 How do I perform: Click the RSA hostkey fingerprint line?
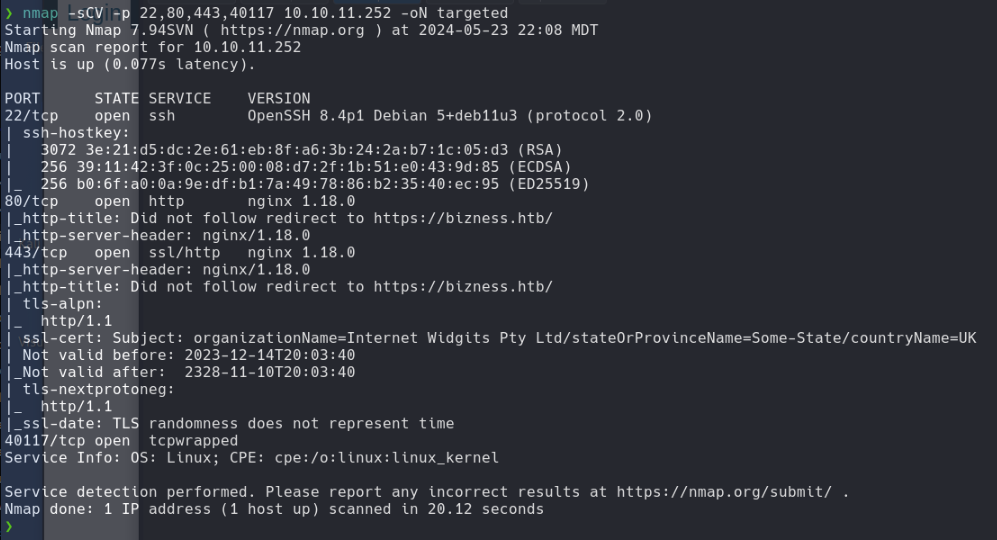point(301,150)
